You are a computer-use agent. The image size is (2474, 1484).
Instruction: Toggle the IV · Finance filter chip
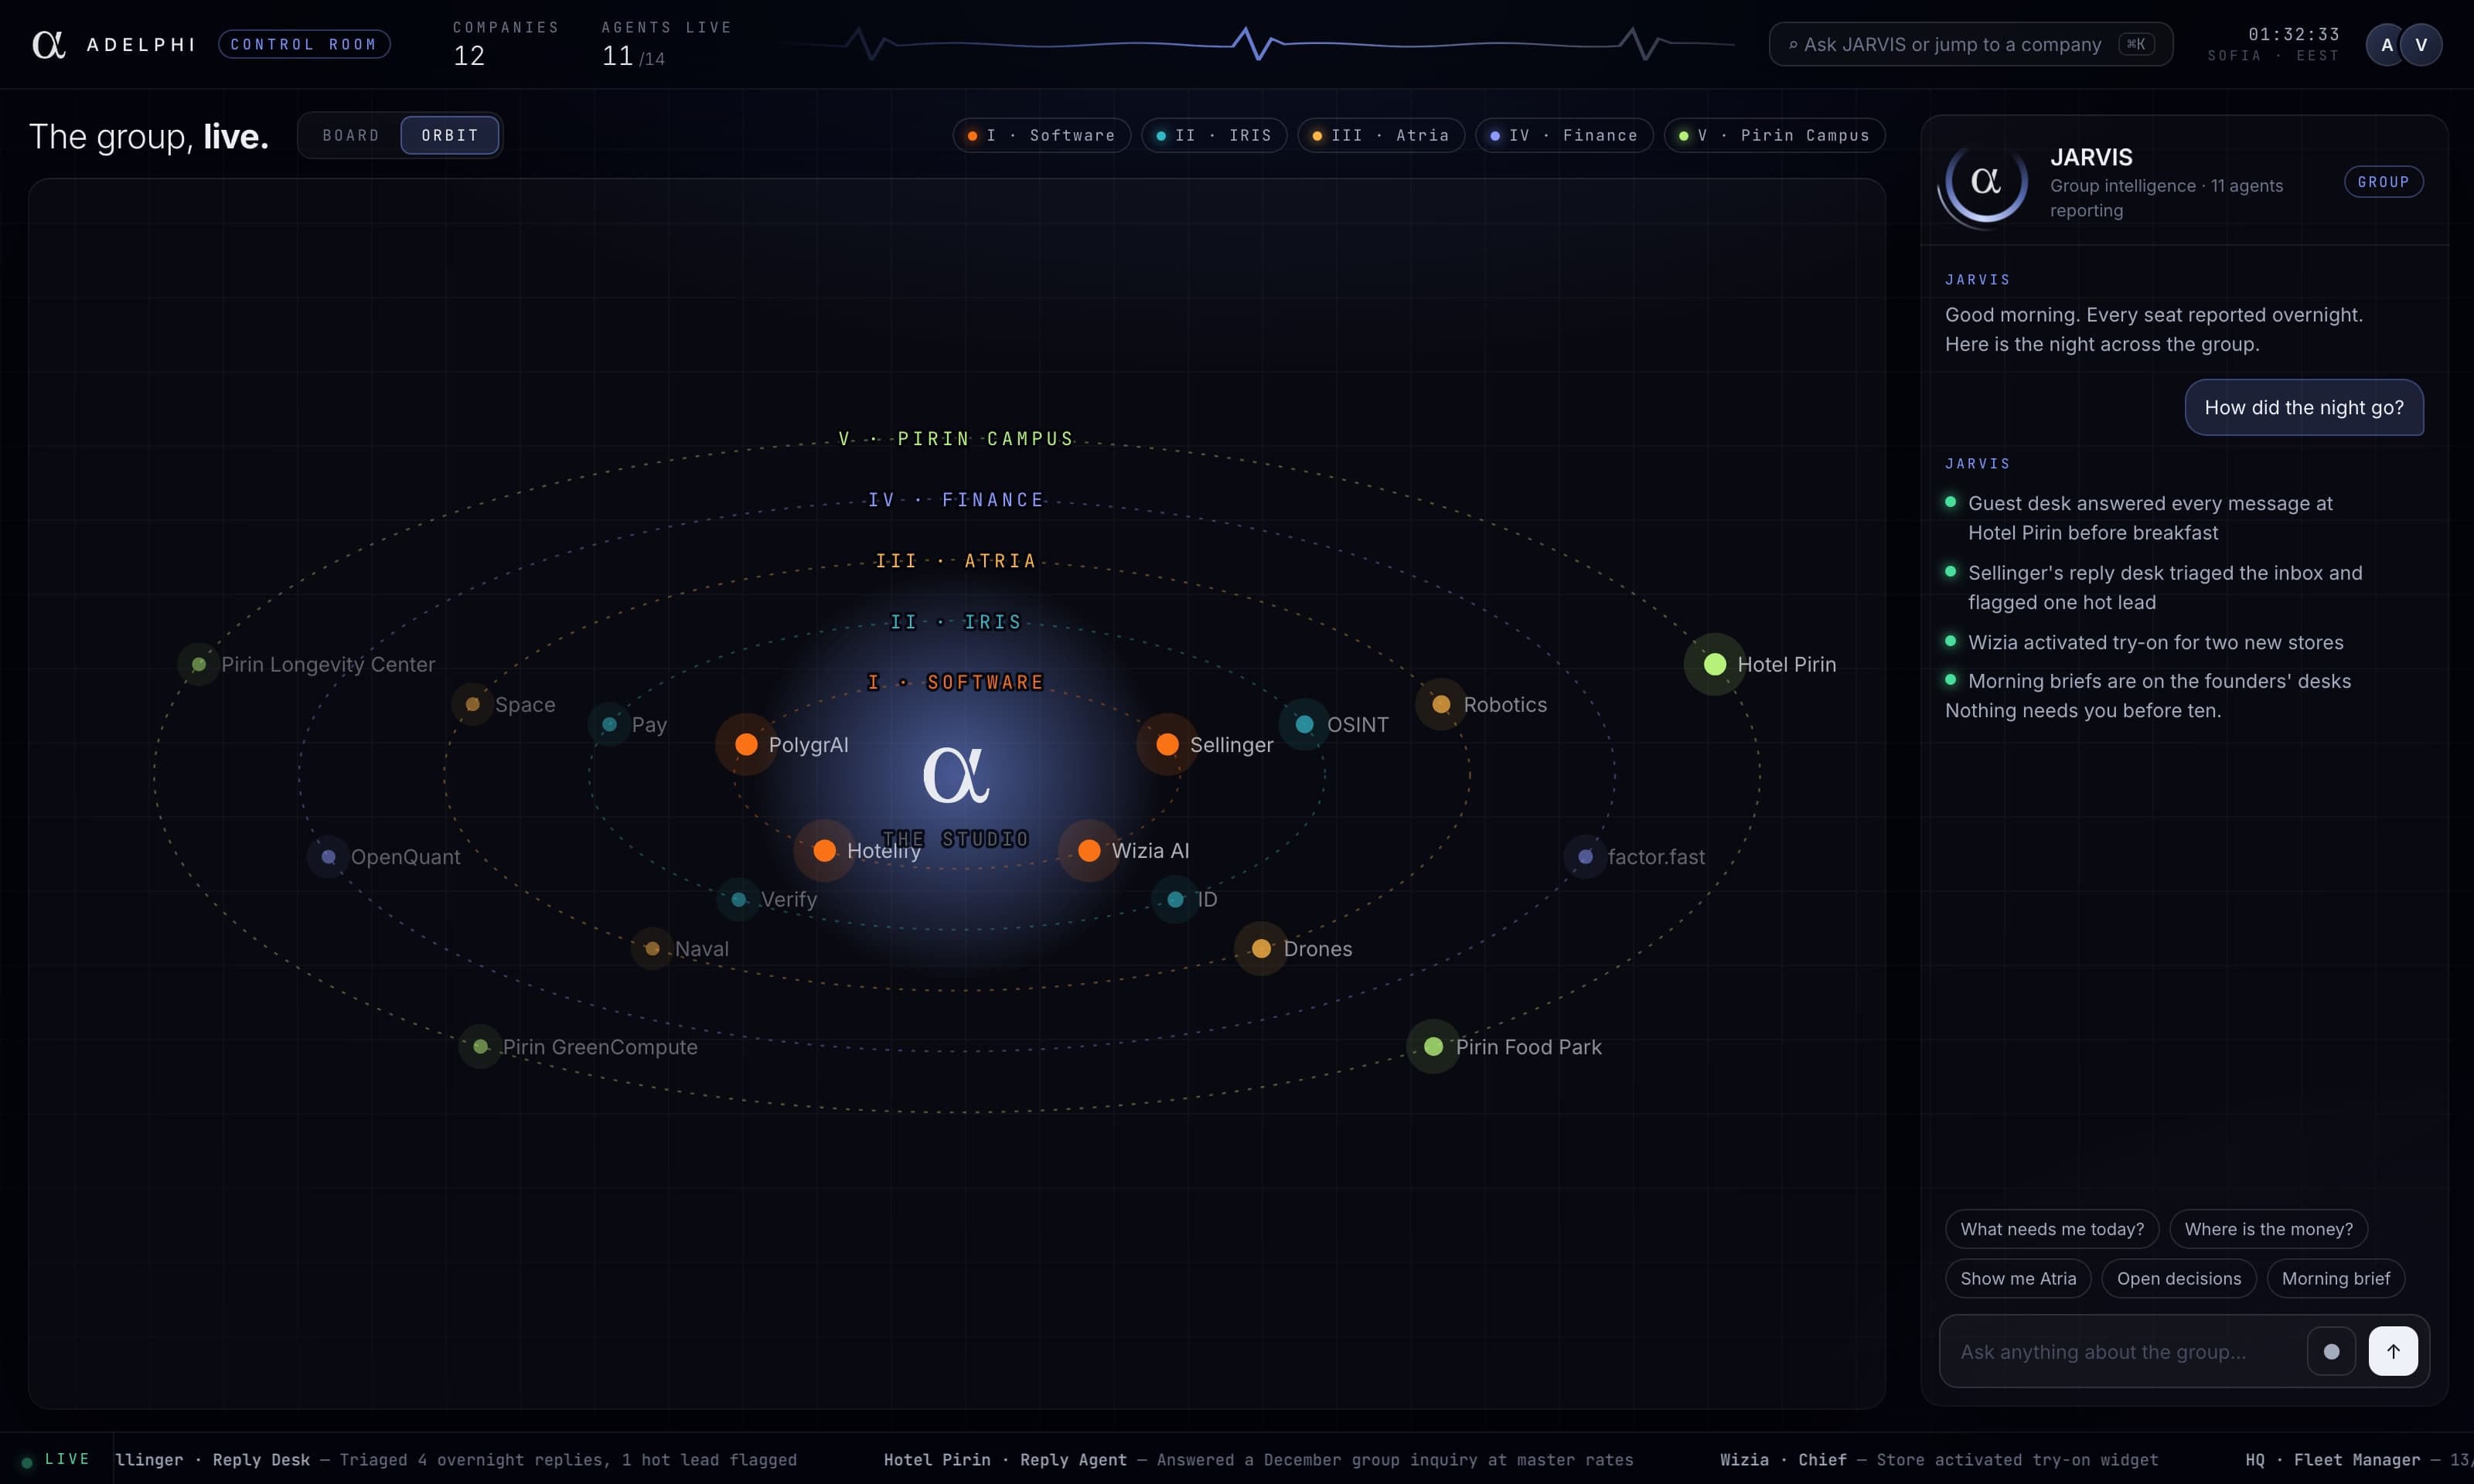click(1564, 135)
